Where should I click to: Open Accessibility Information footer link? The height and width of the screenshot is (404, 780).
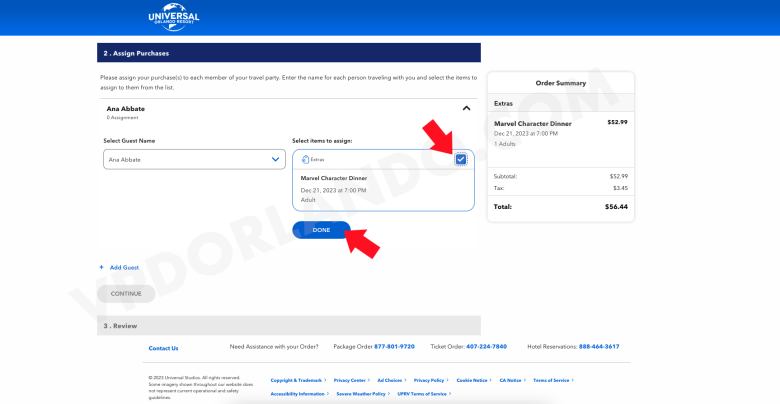tap(300, 394)
